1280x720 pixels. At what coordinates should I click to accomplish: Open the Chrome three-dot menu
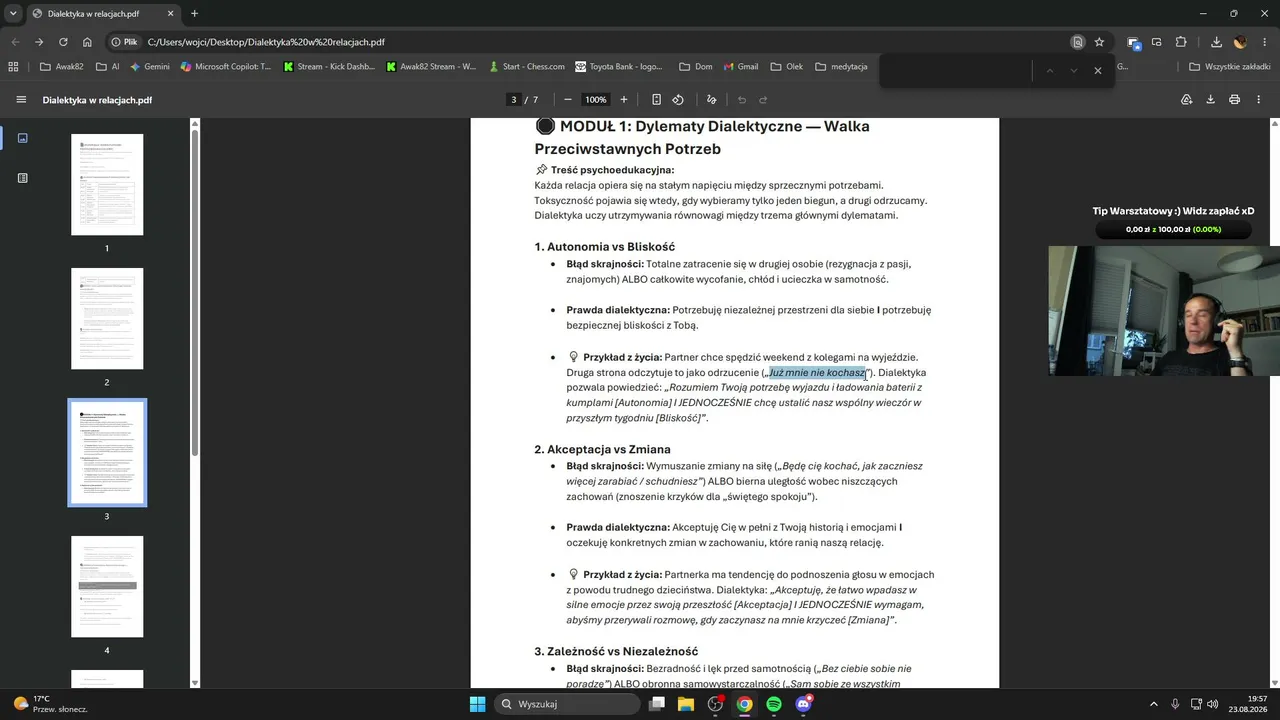tap(1264, 42)
